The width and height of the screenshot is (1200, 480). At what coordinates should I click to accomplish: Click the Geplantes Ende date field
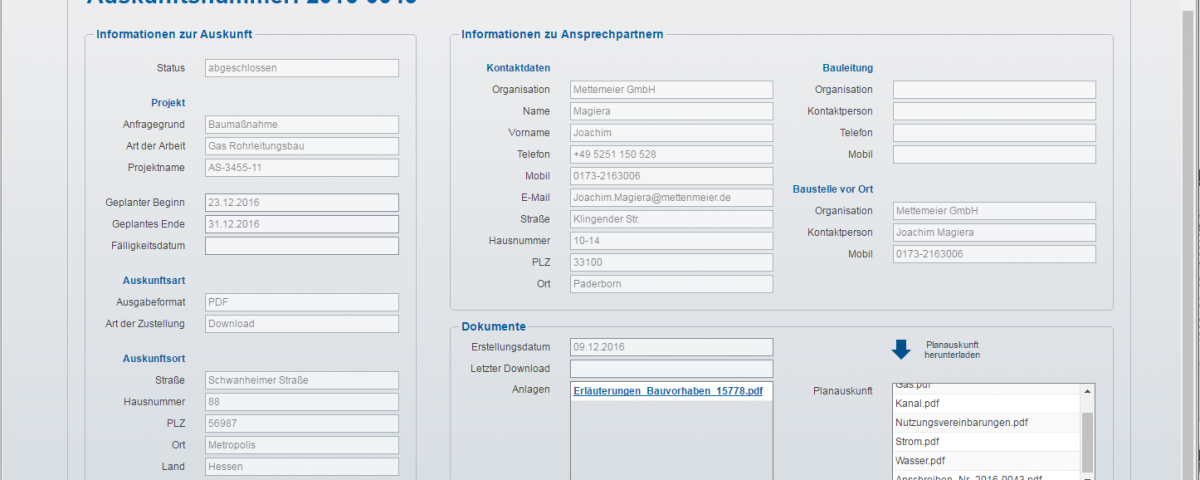(x=301, y=224)
